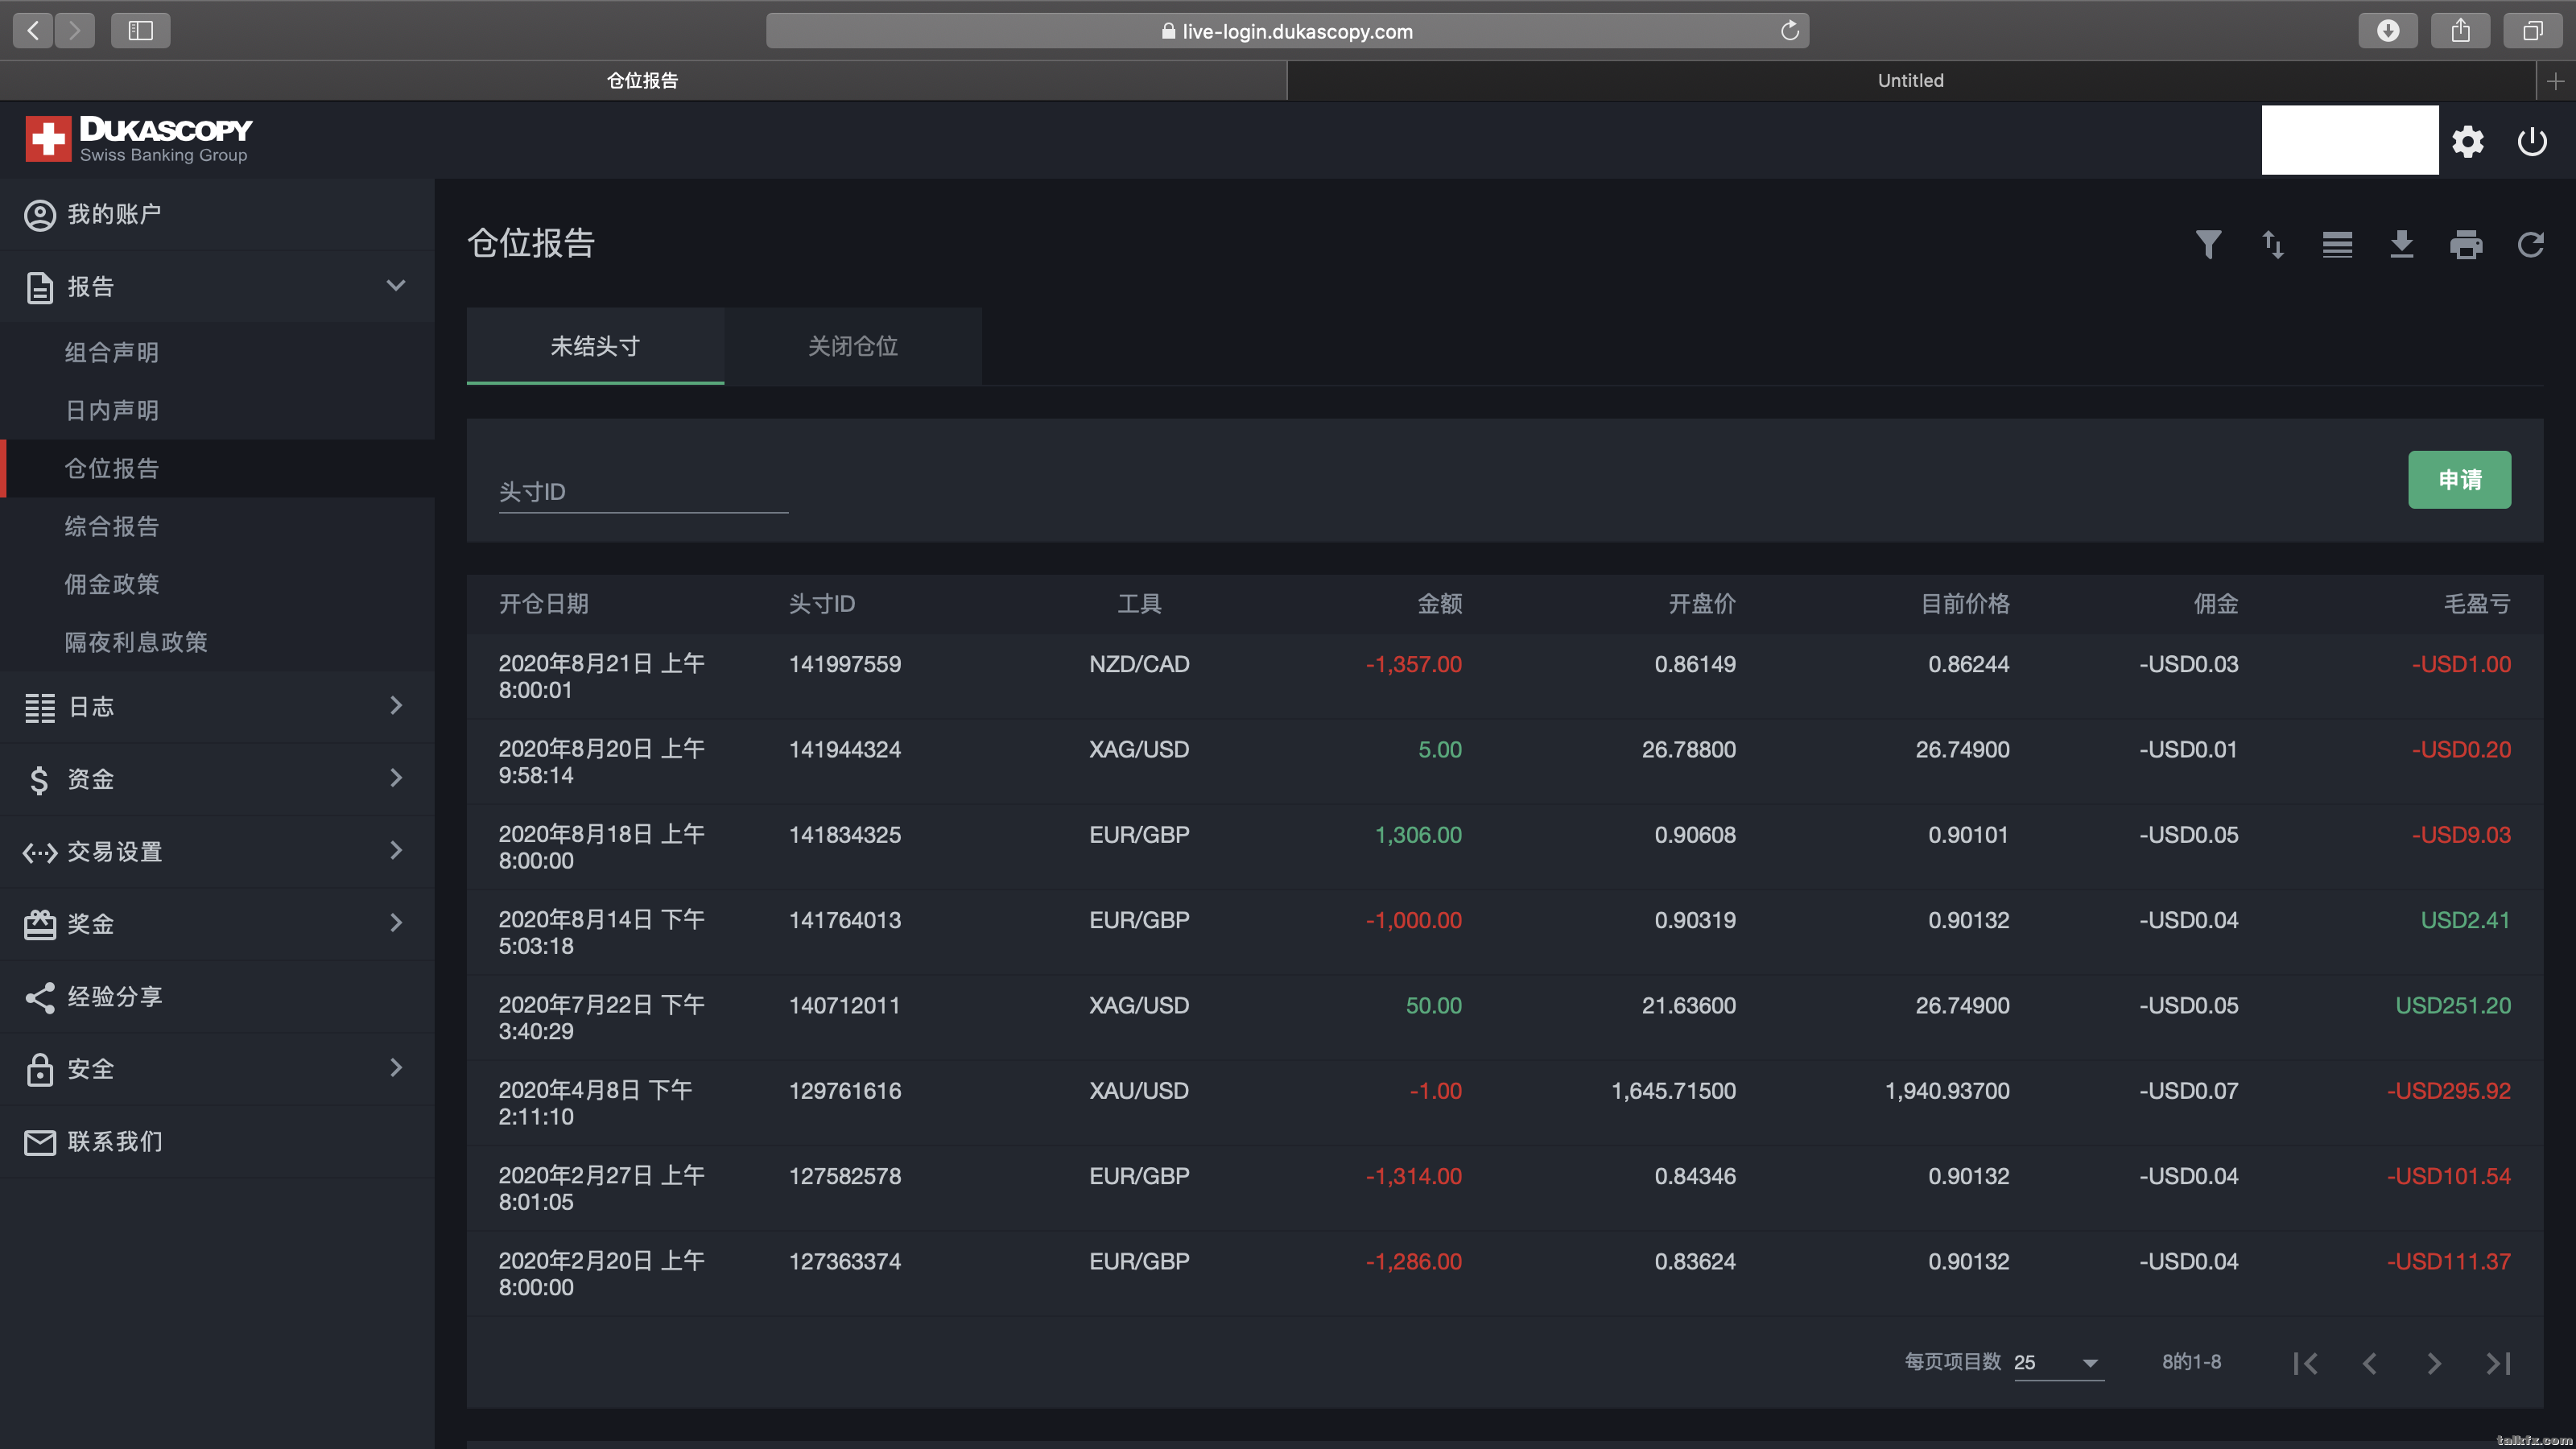This screenshot has height=1449, width=2576.
Task: Open Safari downloads button
Action: tap(2388, 31)
